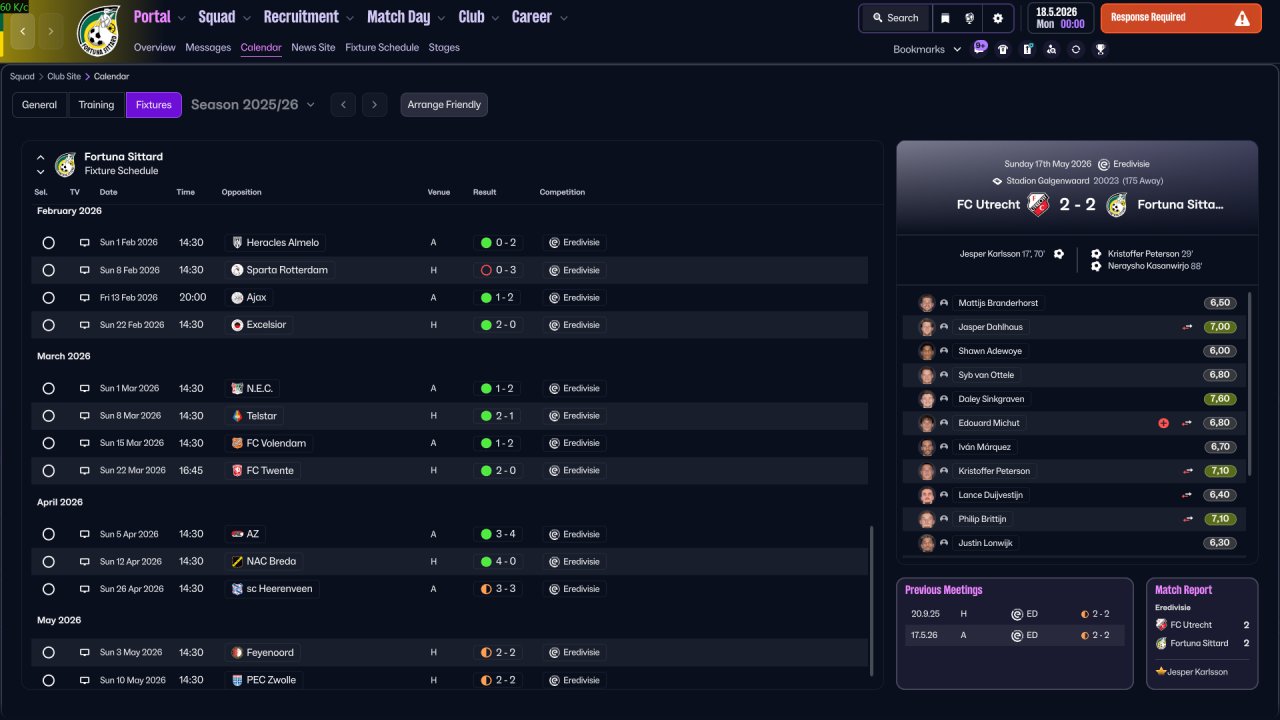Click the Arrange Friendly button
The image size is (1280, 720).
pos(444,105)
